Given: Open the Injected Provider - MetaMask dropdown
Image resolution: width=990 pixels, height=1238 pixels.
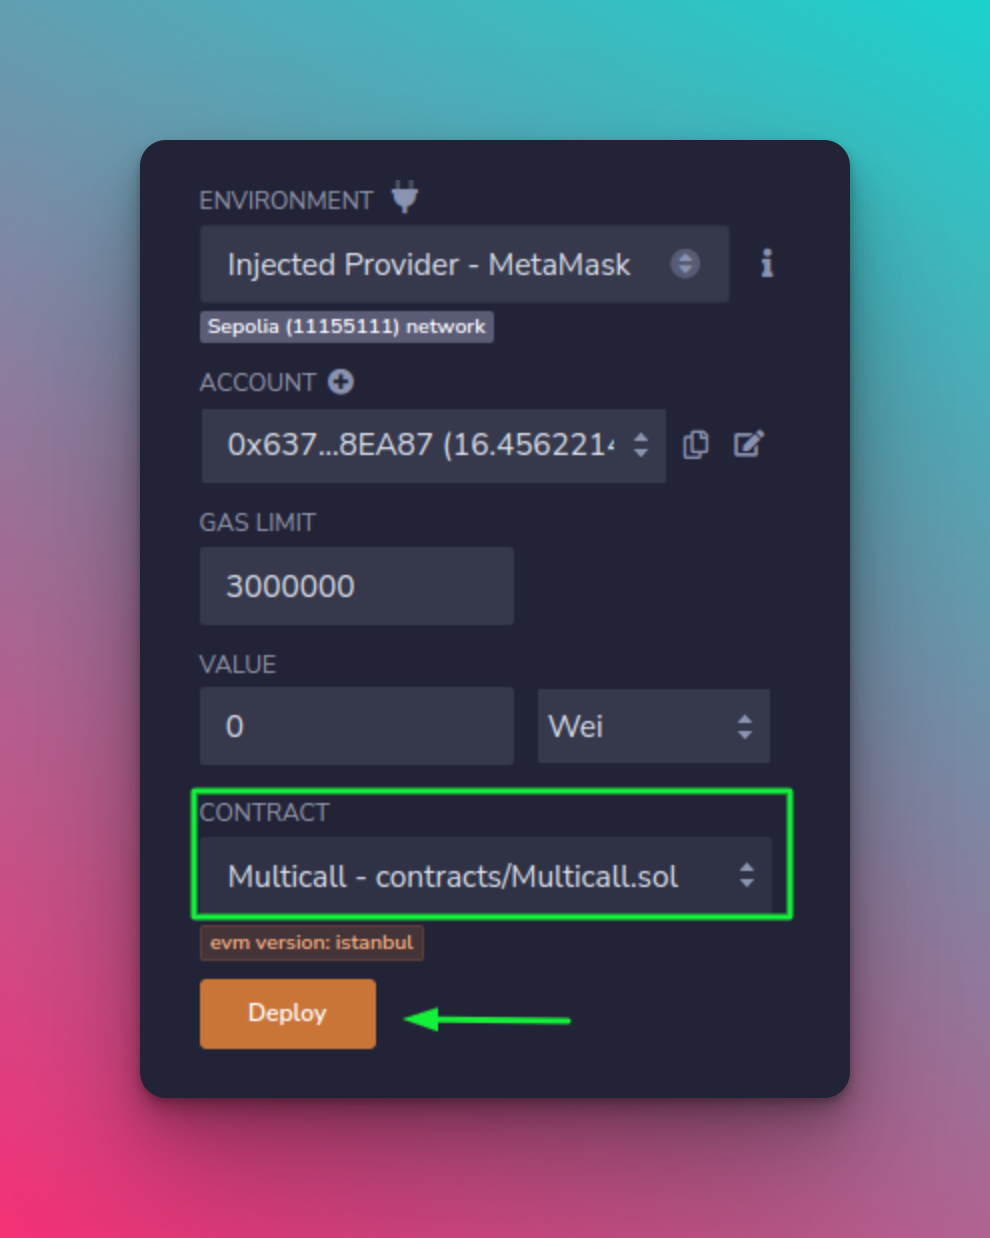Looking at the screenshot, I should (x=464, y=264).
